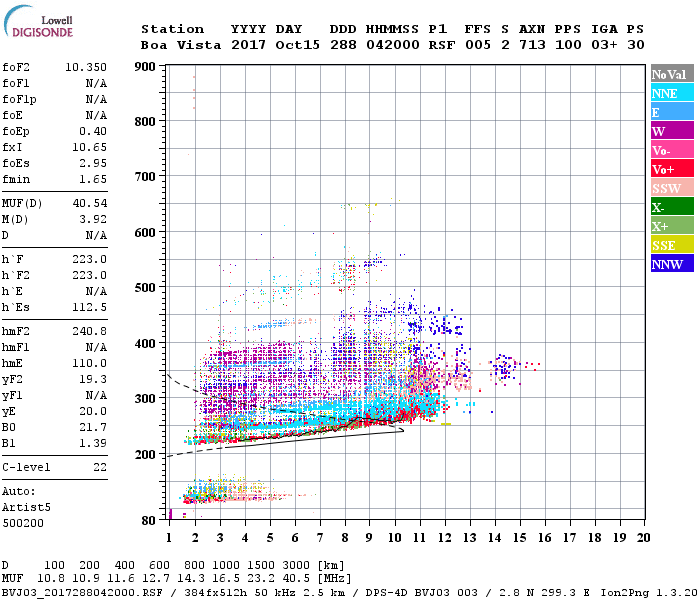Screen dimensions: 700x600
Task: Pick the SSE yellow legend swatch
Action: (671, 245)
